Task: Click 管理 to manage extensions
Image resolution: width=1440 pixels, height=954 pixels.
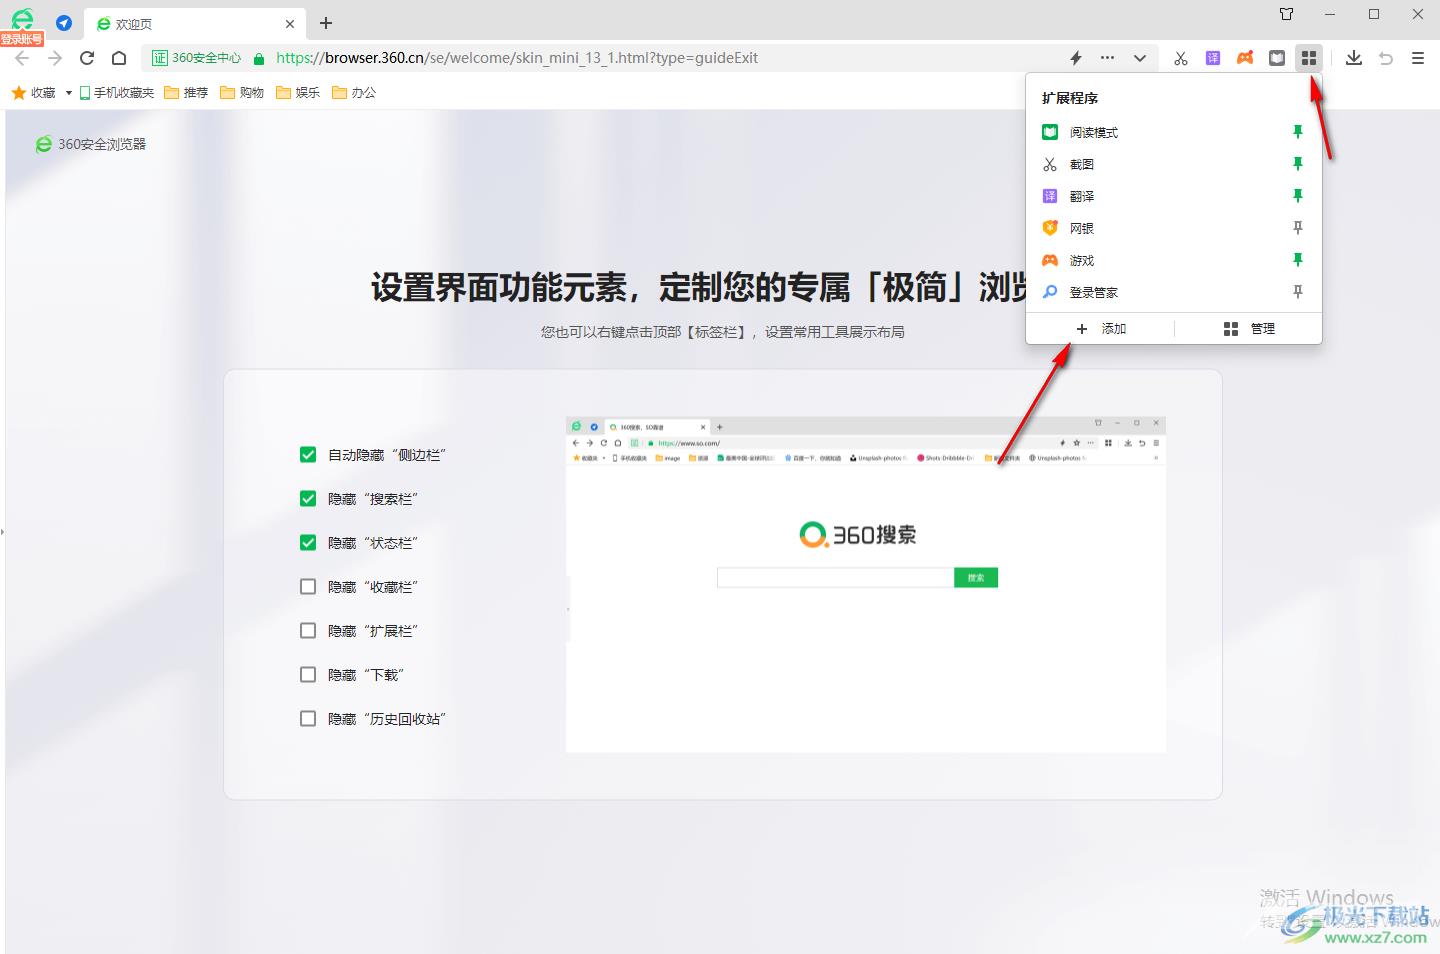Action: tap(1249, 329)
